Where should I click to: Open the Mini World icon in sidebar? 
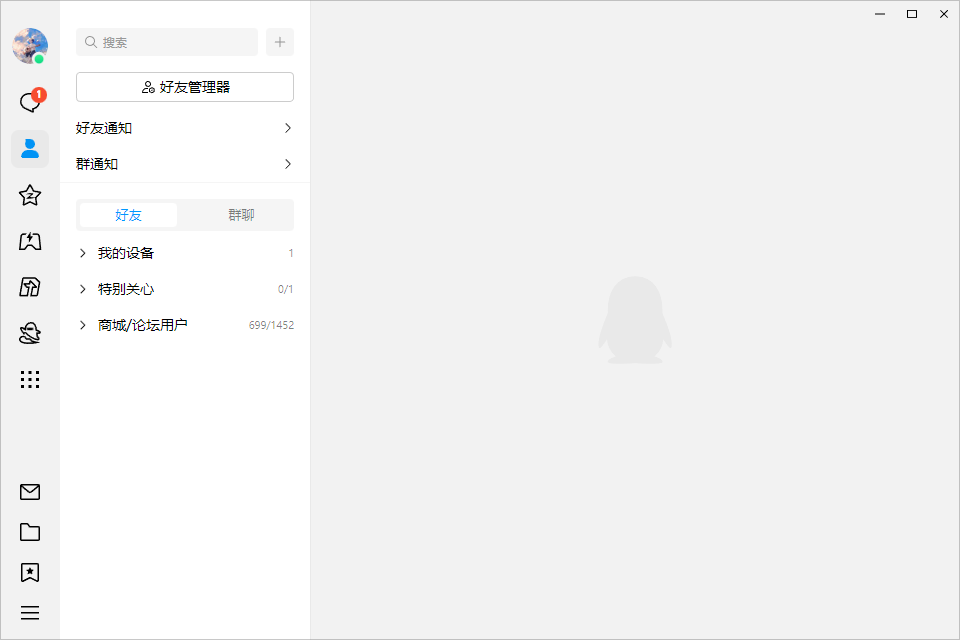30,287
